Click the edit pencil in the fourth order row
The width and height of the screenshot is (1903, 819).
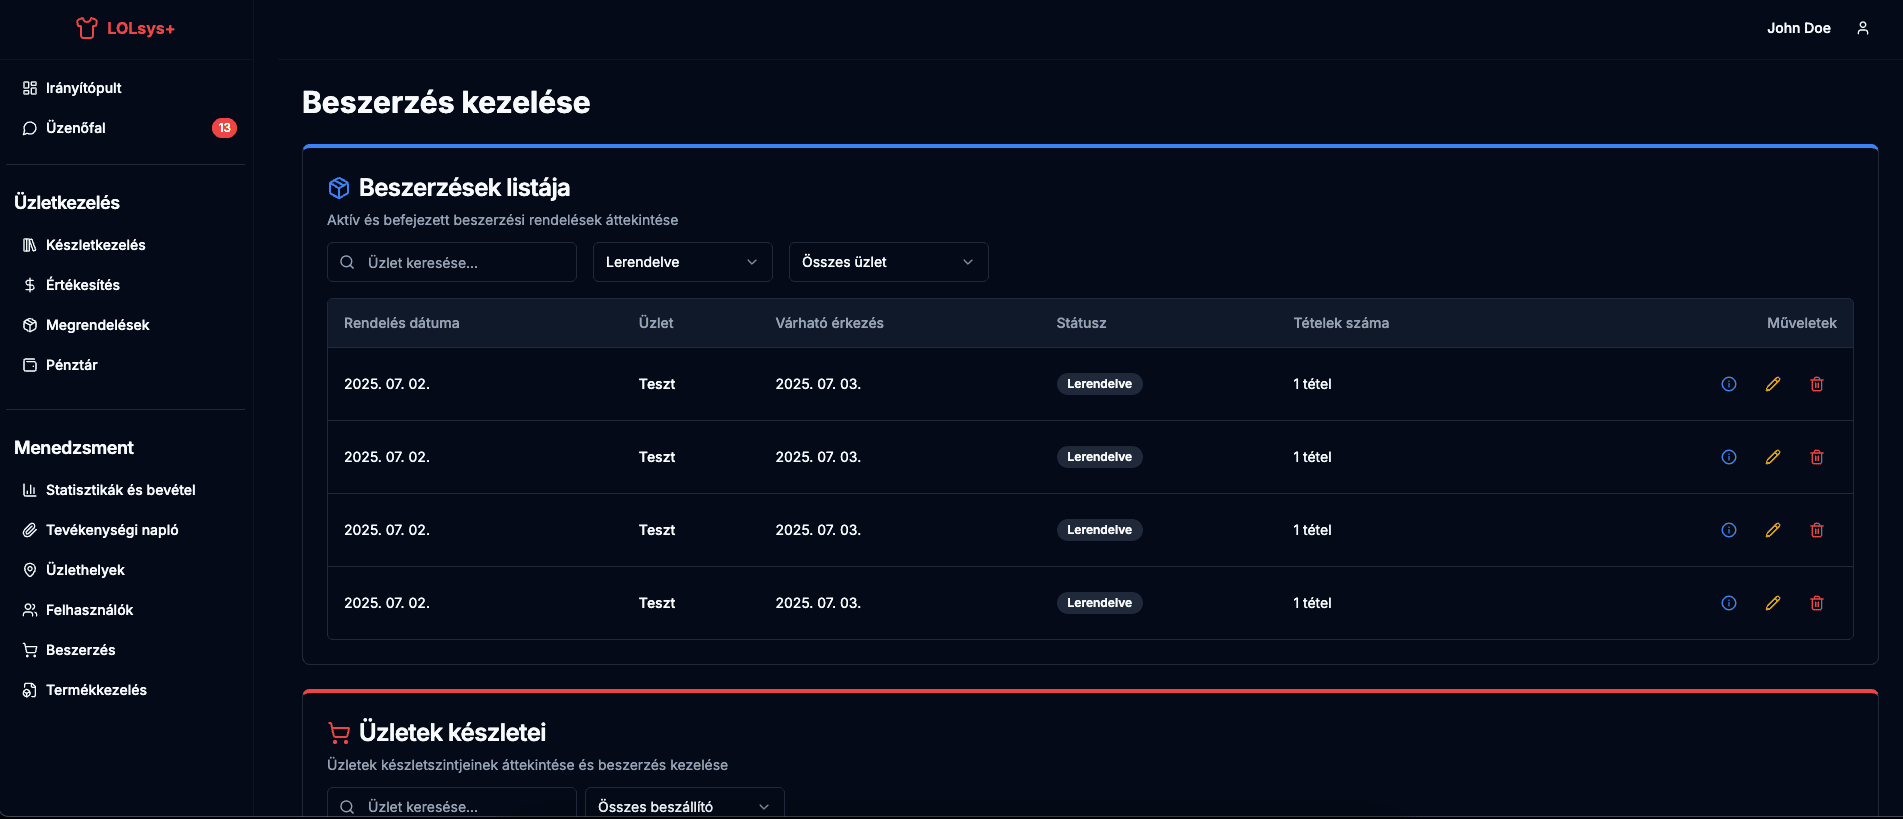[1772, 603]
